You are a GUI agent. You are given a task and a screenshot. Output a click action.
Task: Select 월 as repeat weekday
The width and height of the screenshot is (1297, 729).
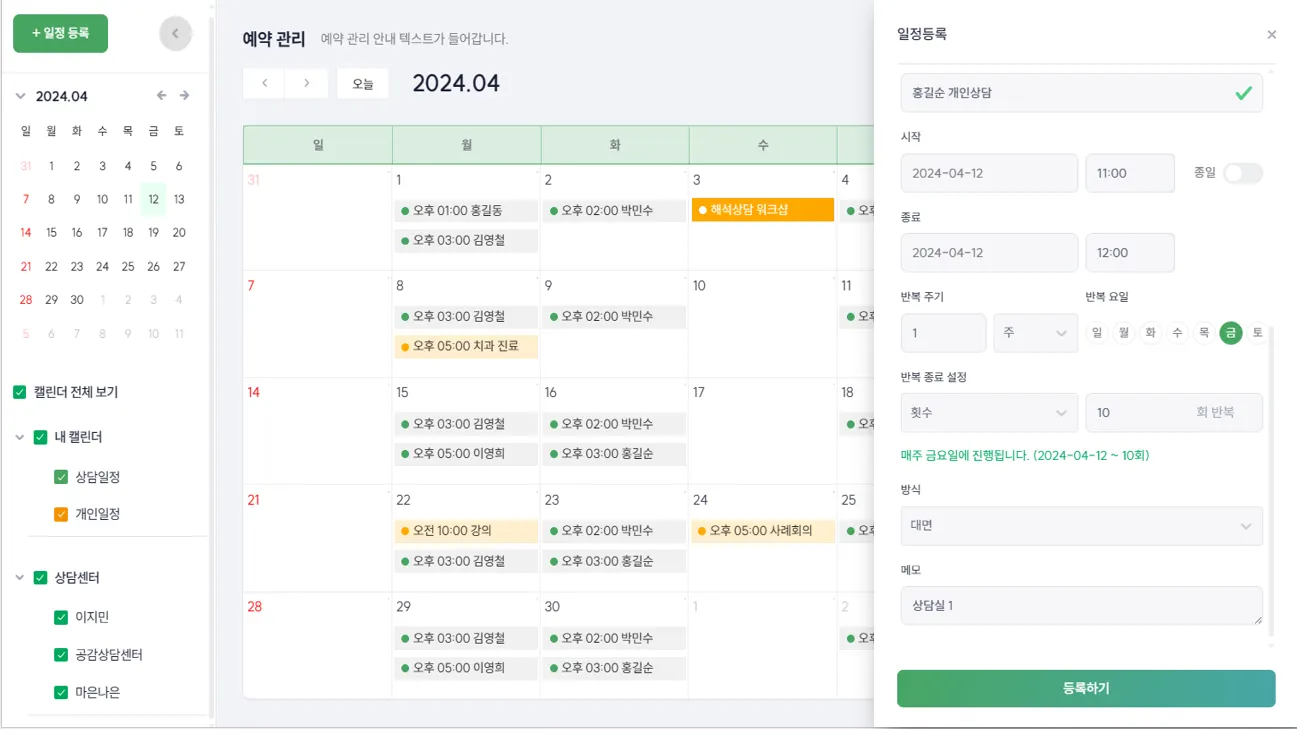pos(1124,333)
